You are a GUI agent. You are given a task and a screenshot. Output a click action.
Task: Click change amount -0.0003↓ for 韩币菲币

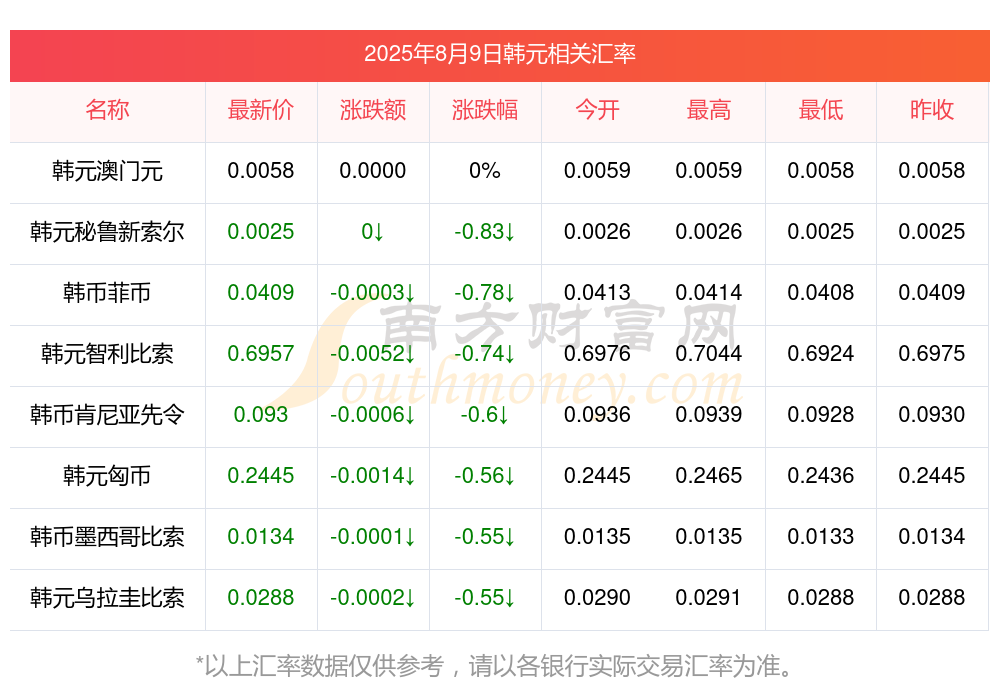click(373, 292)
